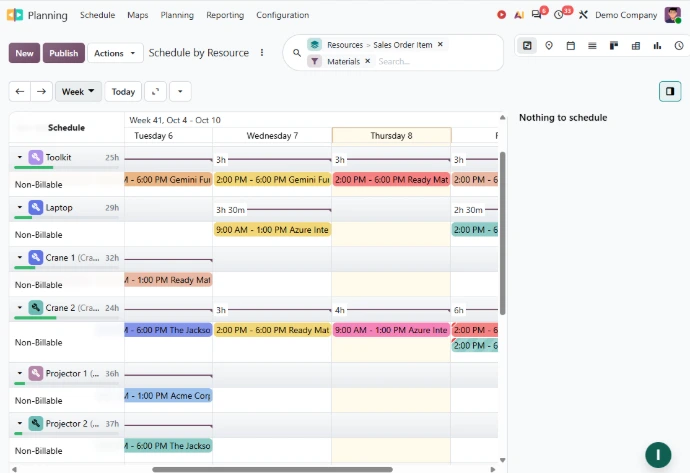690x473 pixels.
Task: Switch to Kanban view icon
Action: (614, 45)
